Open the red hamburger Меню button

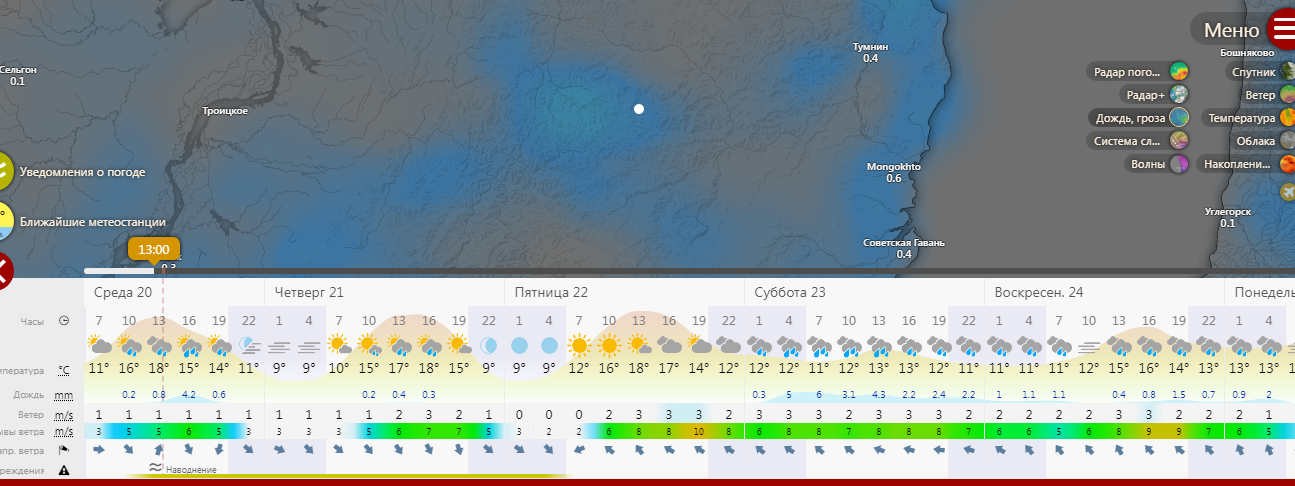click(1280, 30)
